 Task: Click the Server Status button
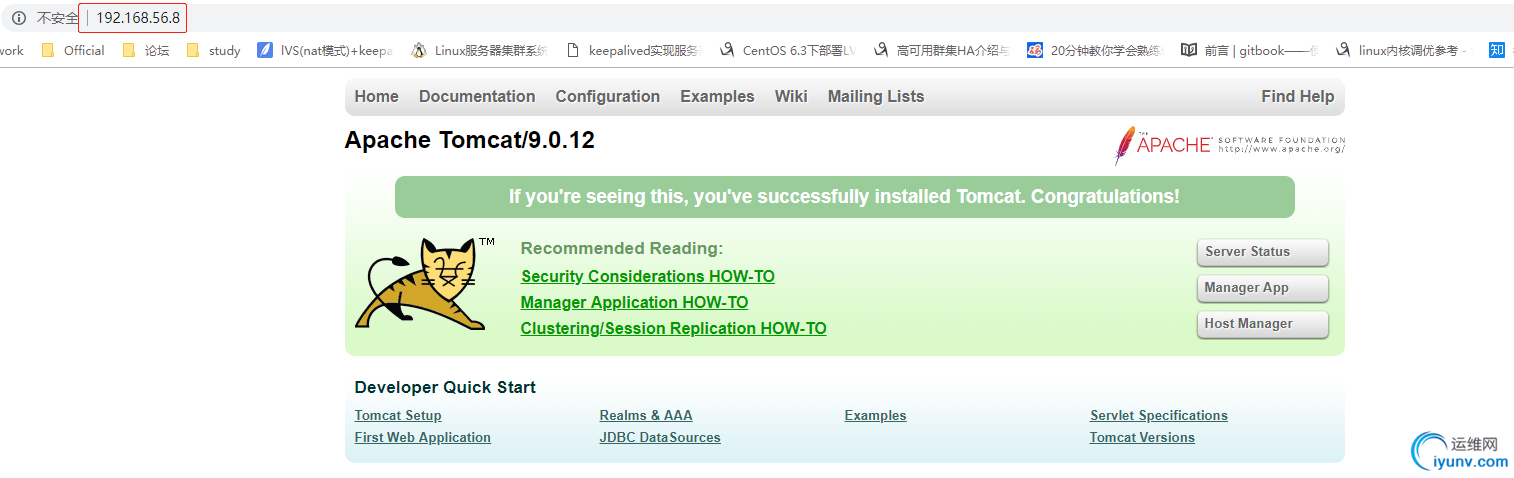[1262, 252]
